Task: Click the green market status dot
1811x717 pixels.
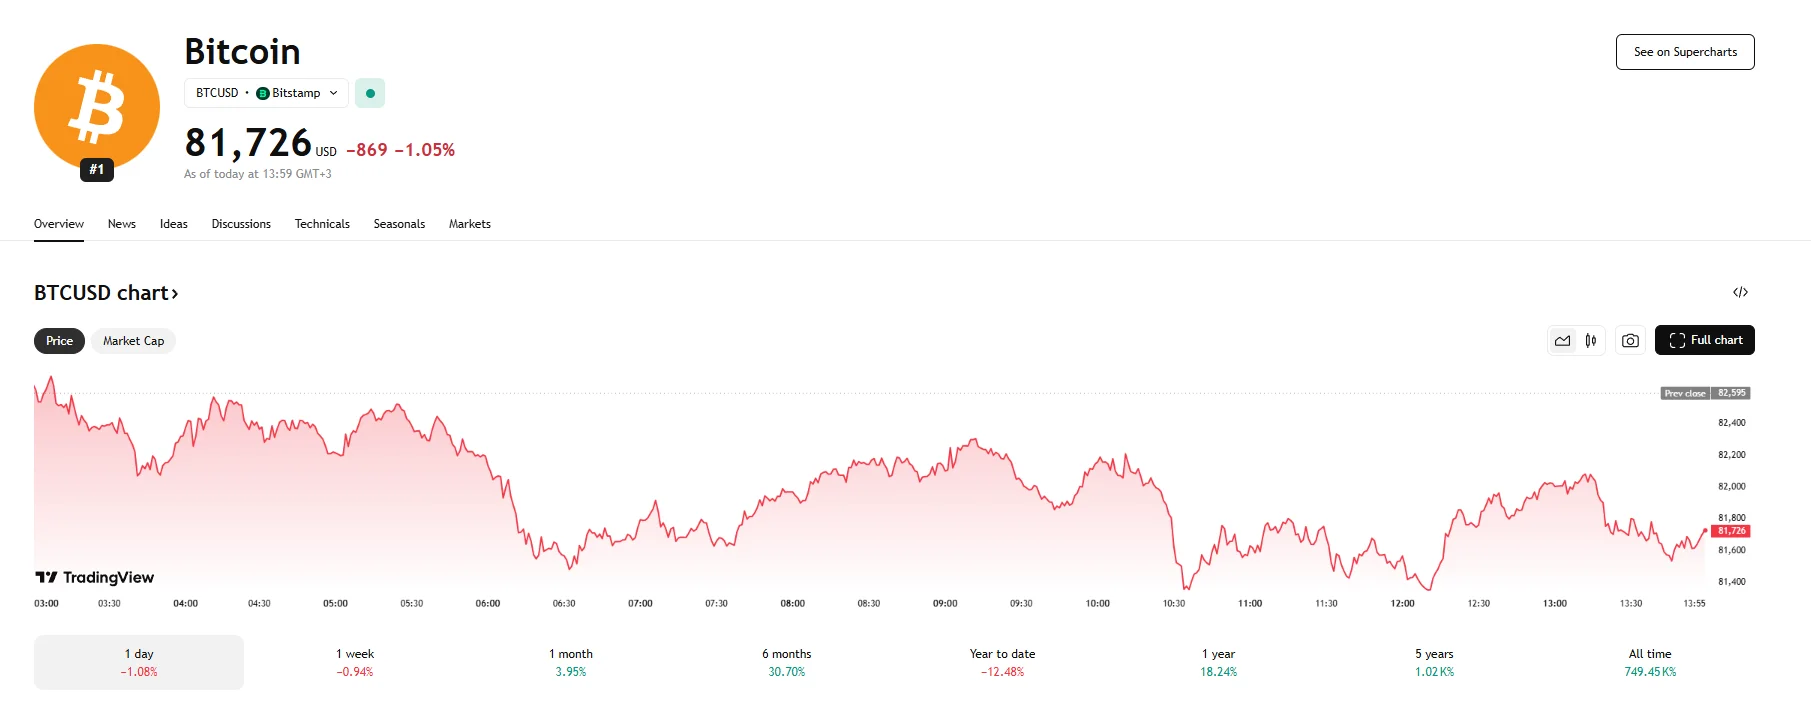Action: (x=370, y=93)
